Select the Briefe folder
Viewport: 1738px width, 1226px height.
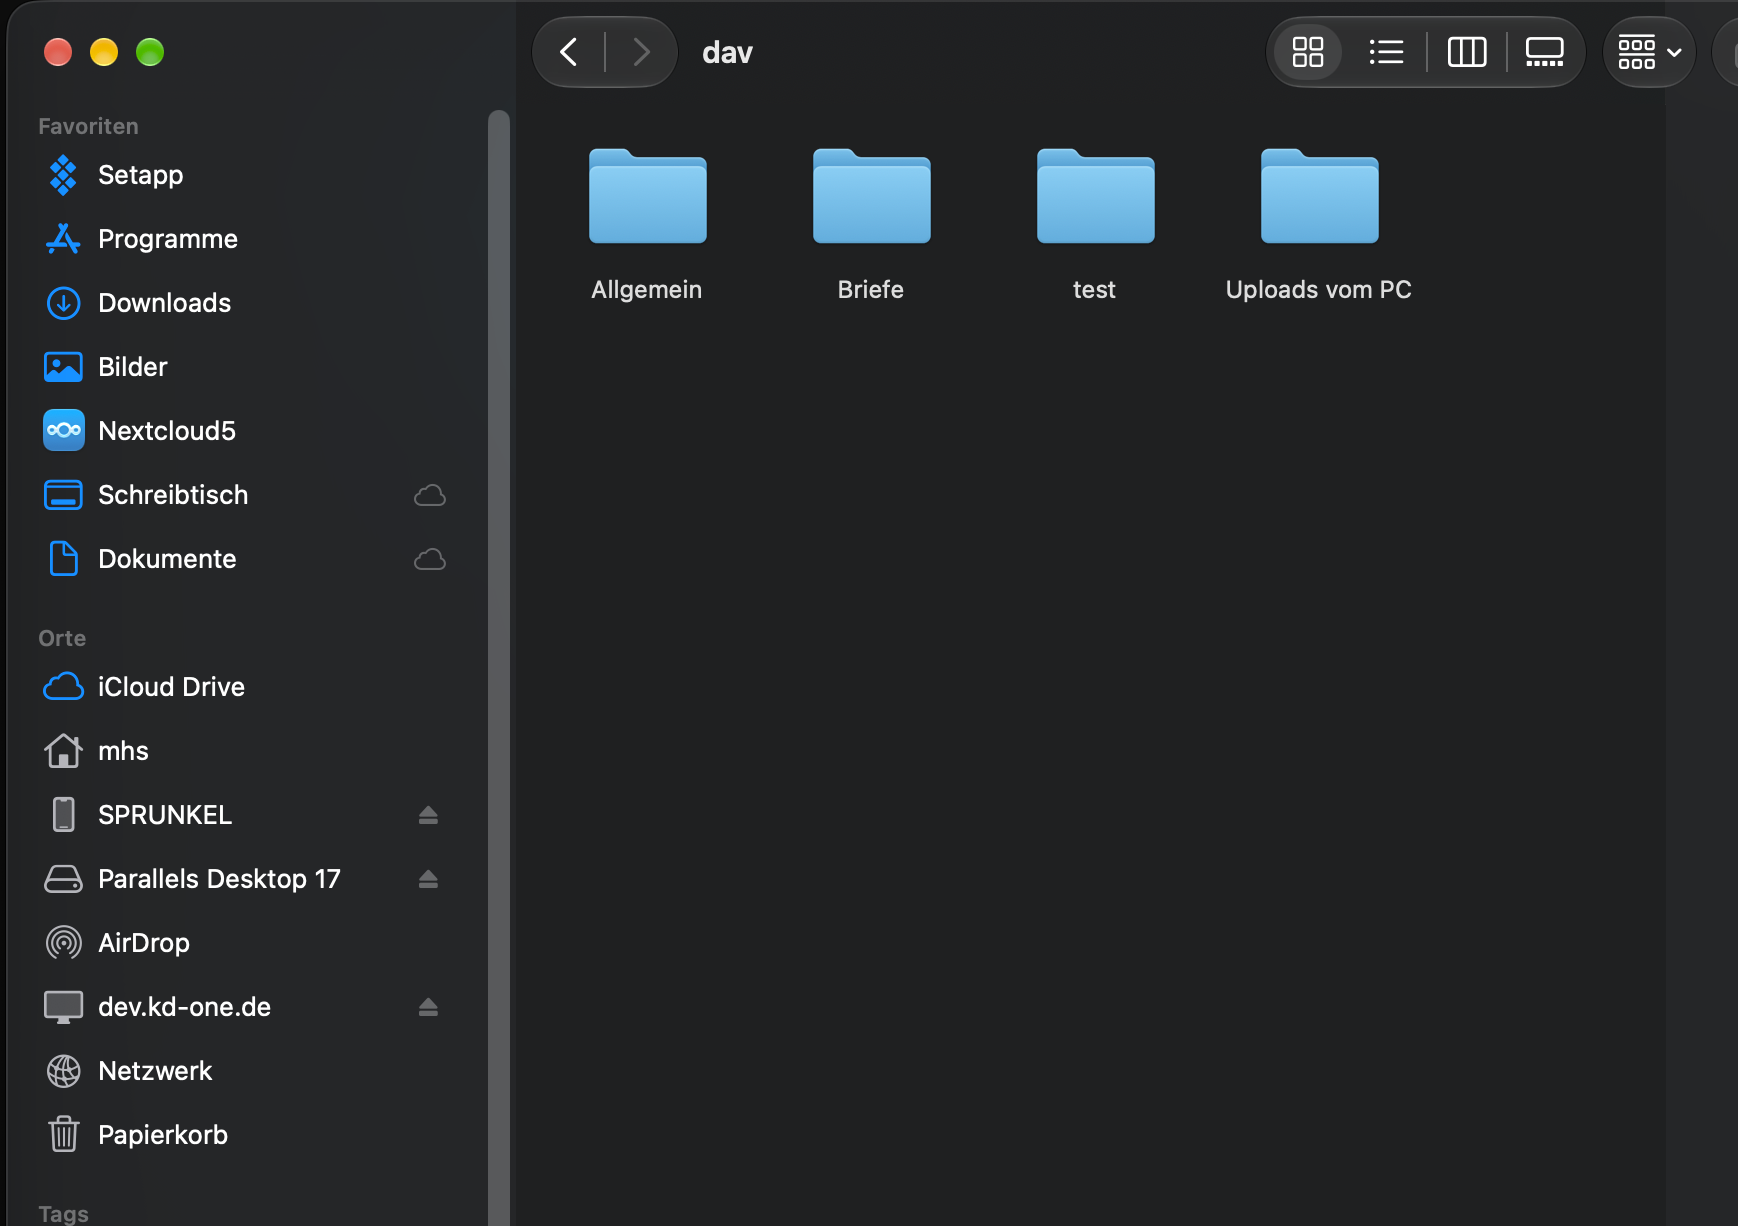point(871,225)
